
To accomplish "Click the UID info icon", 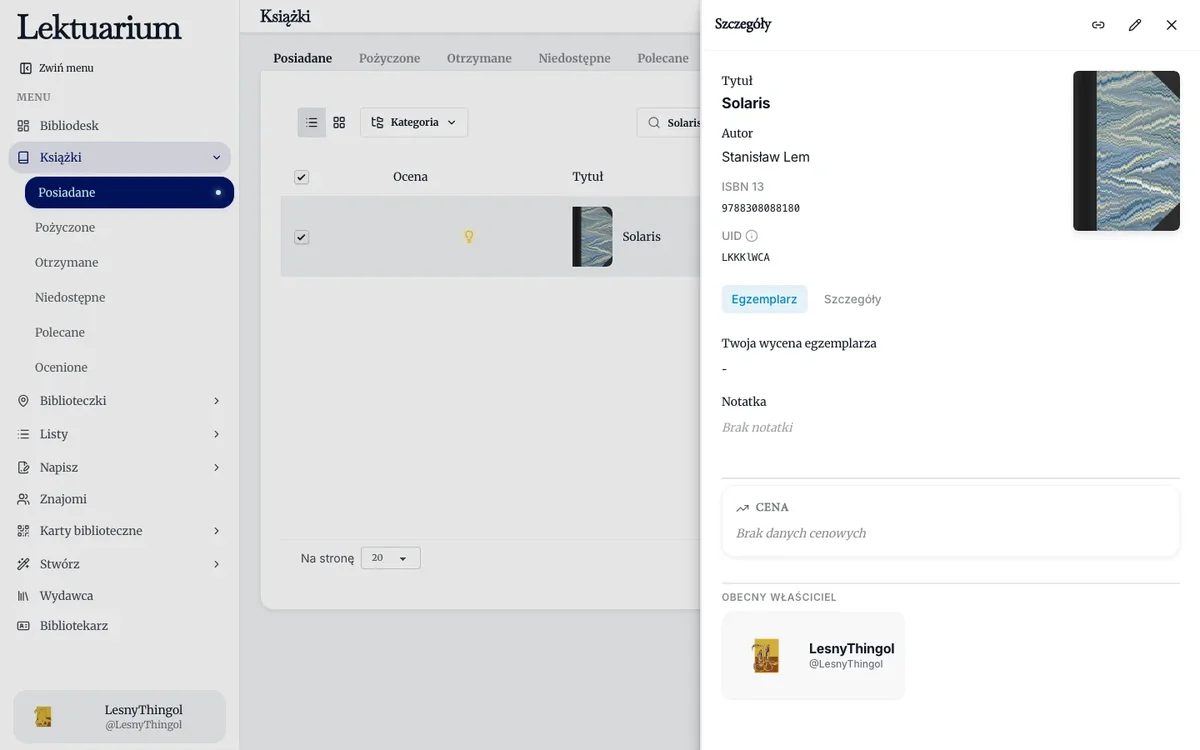I will [x=752, y=236].
